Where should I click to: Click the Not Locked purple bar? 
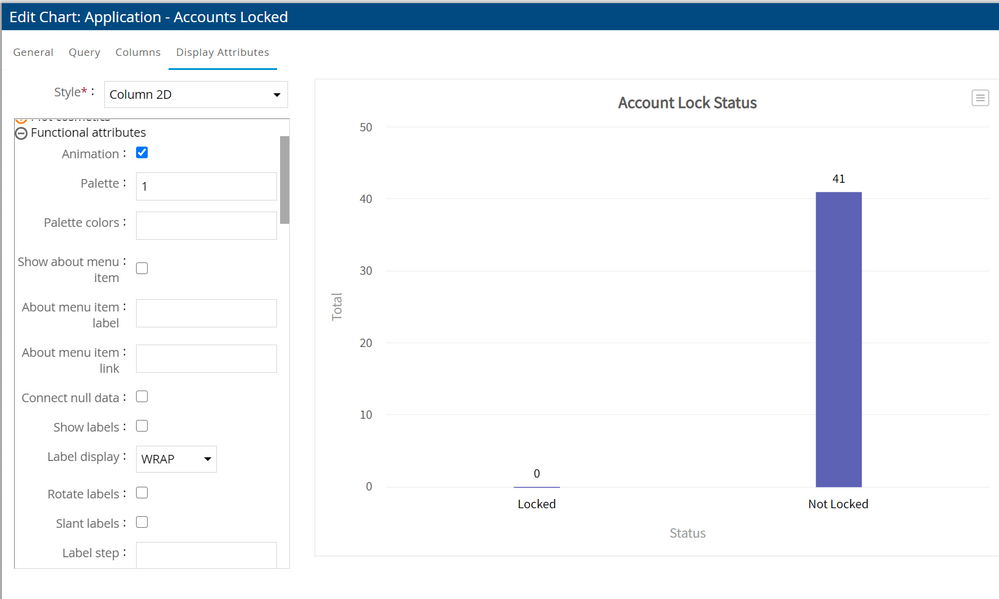coord(838,339)
